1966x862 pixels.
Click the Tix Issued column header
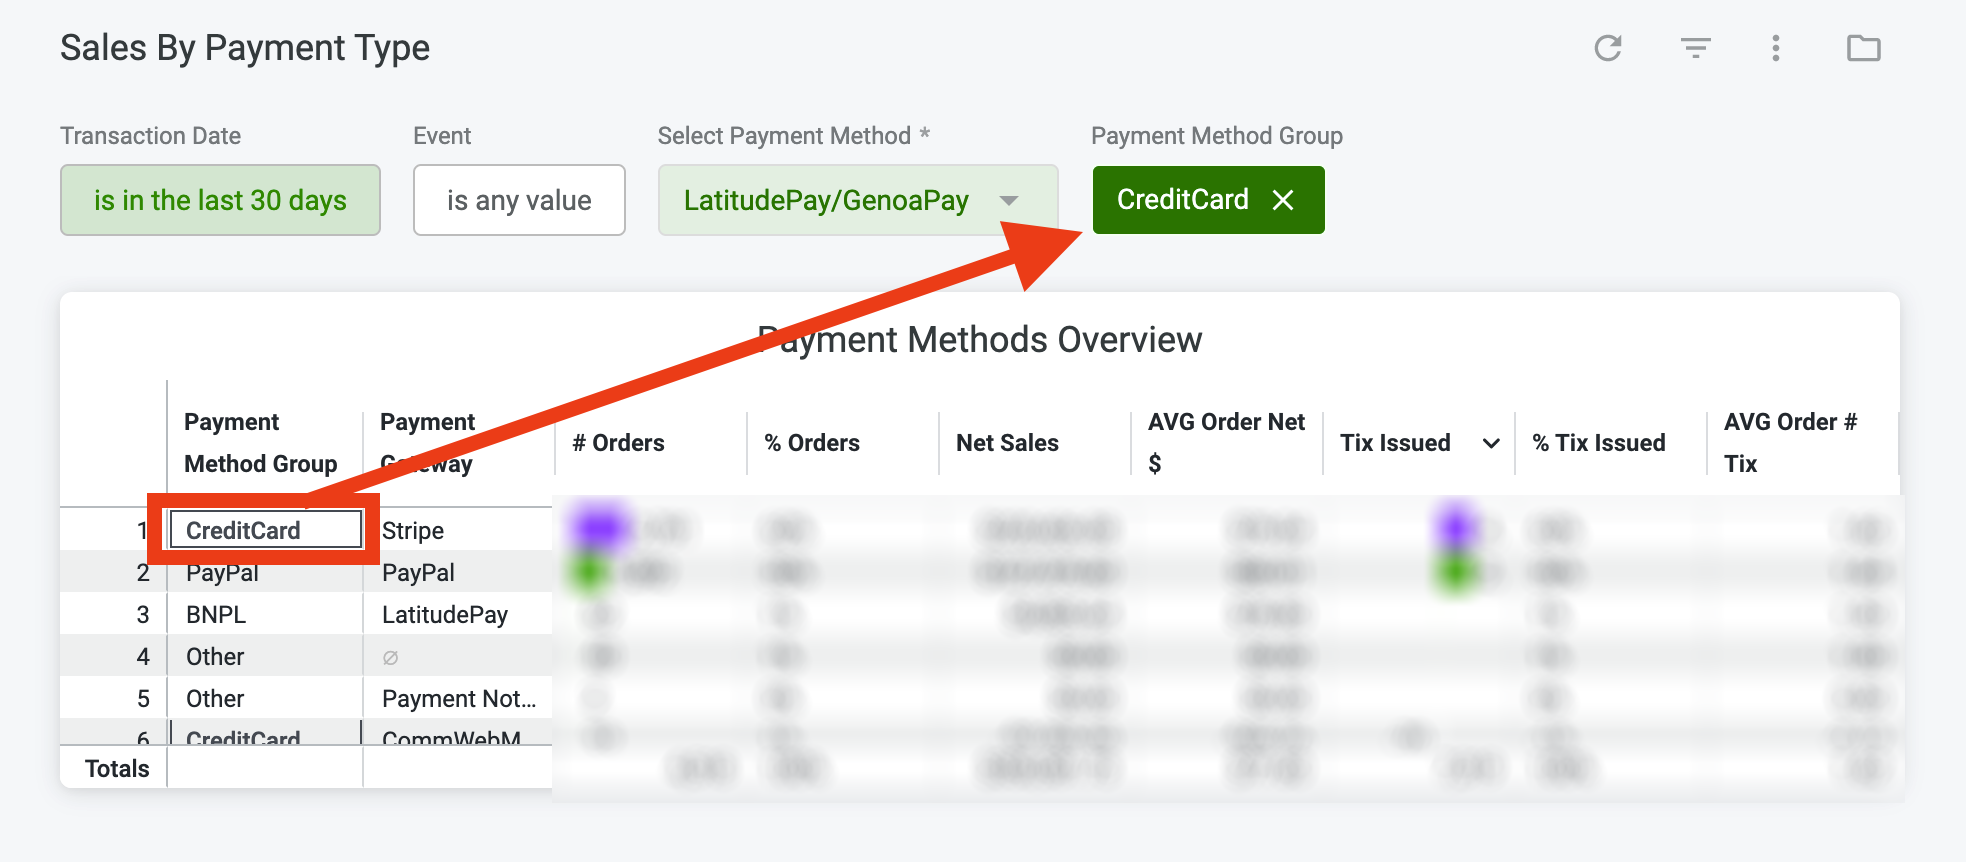pyautogui.click(x=1395, y=443)
